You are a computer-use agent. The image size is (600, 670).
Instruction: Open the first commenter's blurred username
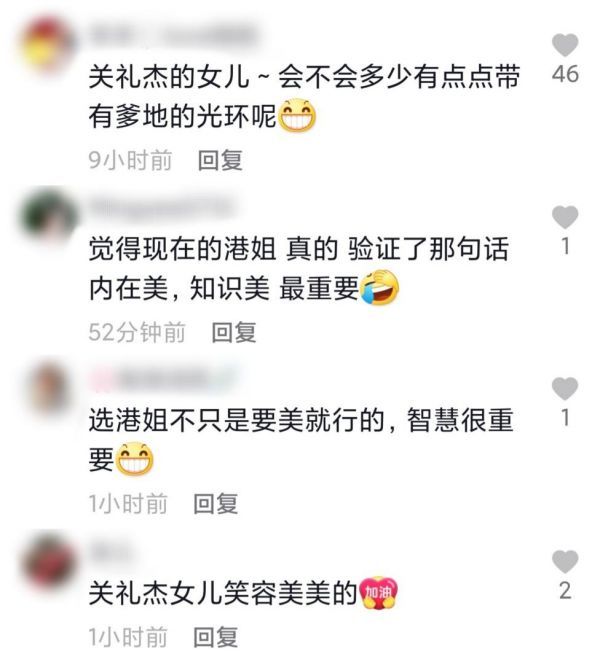coord(175,36)
